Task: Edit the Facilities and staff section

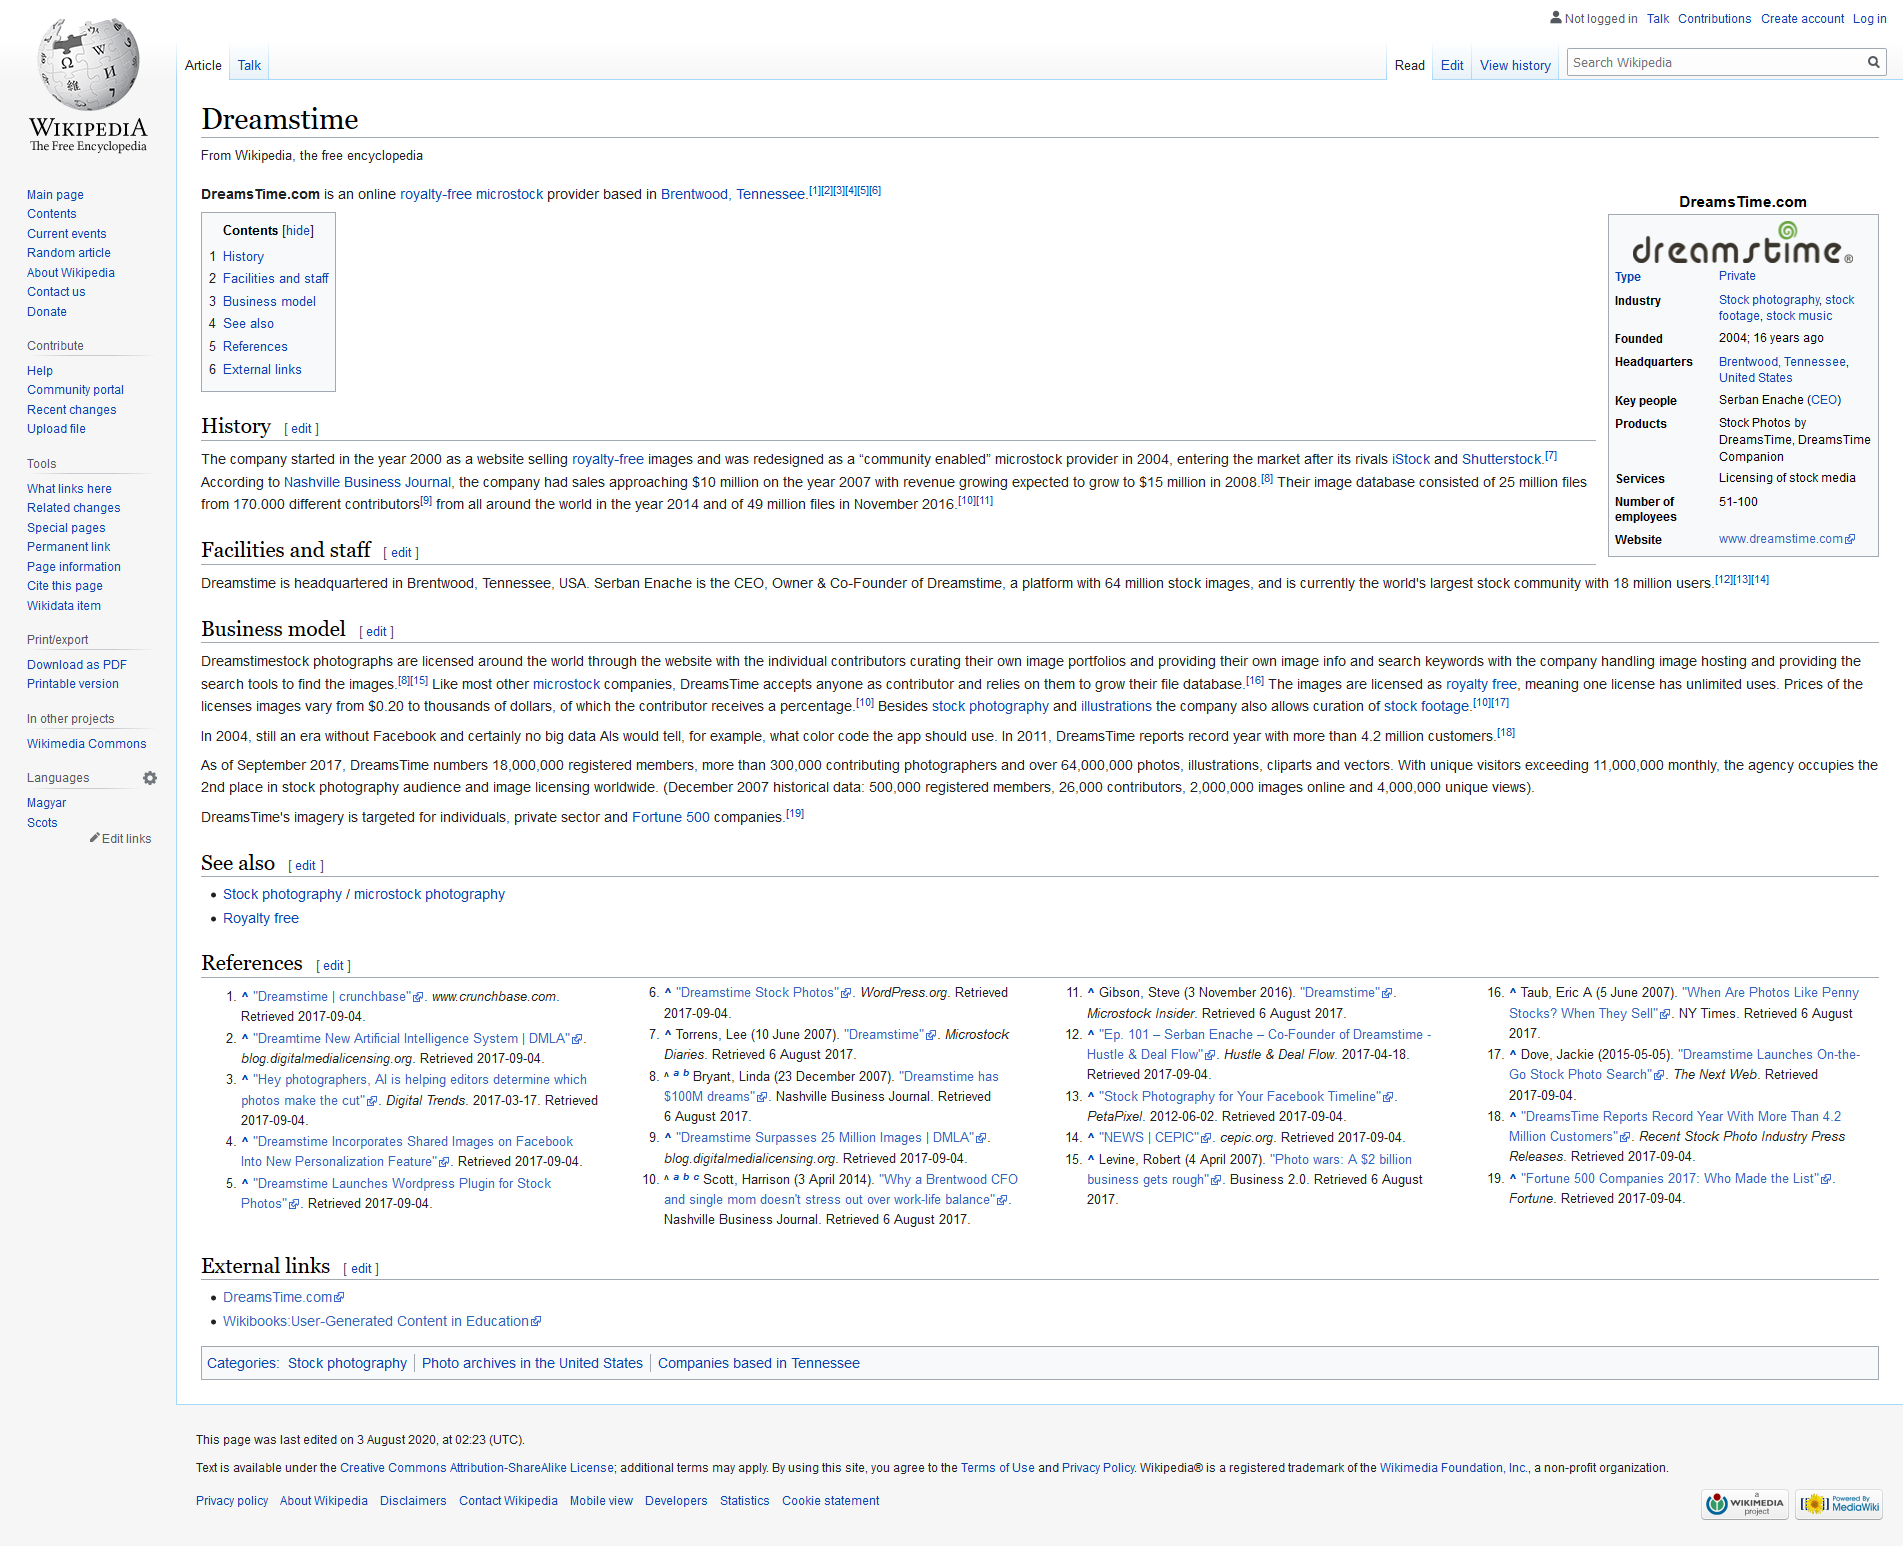Action: click(401, 552)
